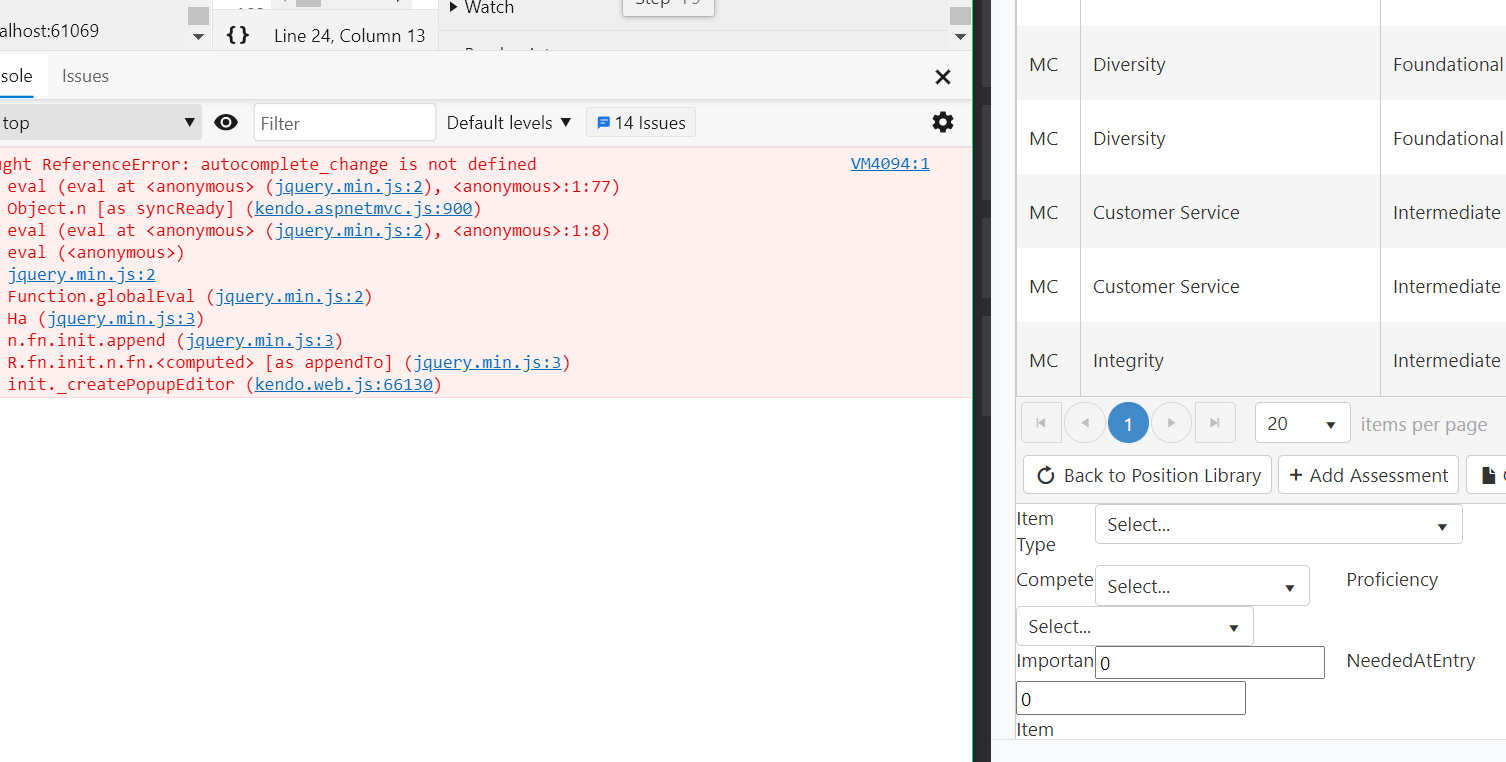Screen dimensions: 1506x762
Task: Toggle the live expression eye icon
Action: click(226, 123)
